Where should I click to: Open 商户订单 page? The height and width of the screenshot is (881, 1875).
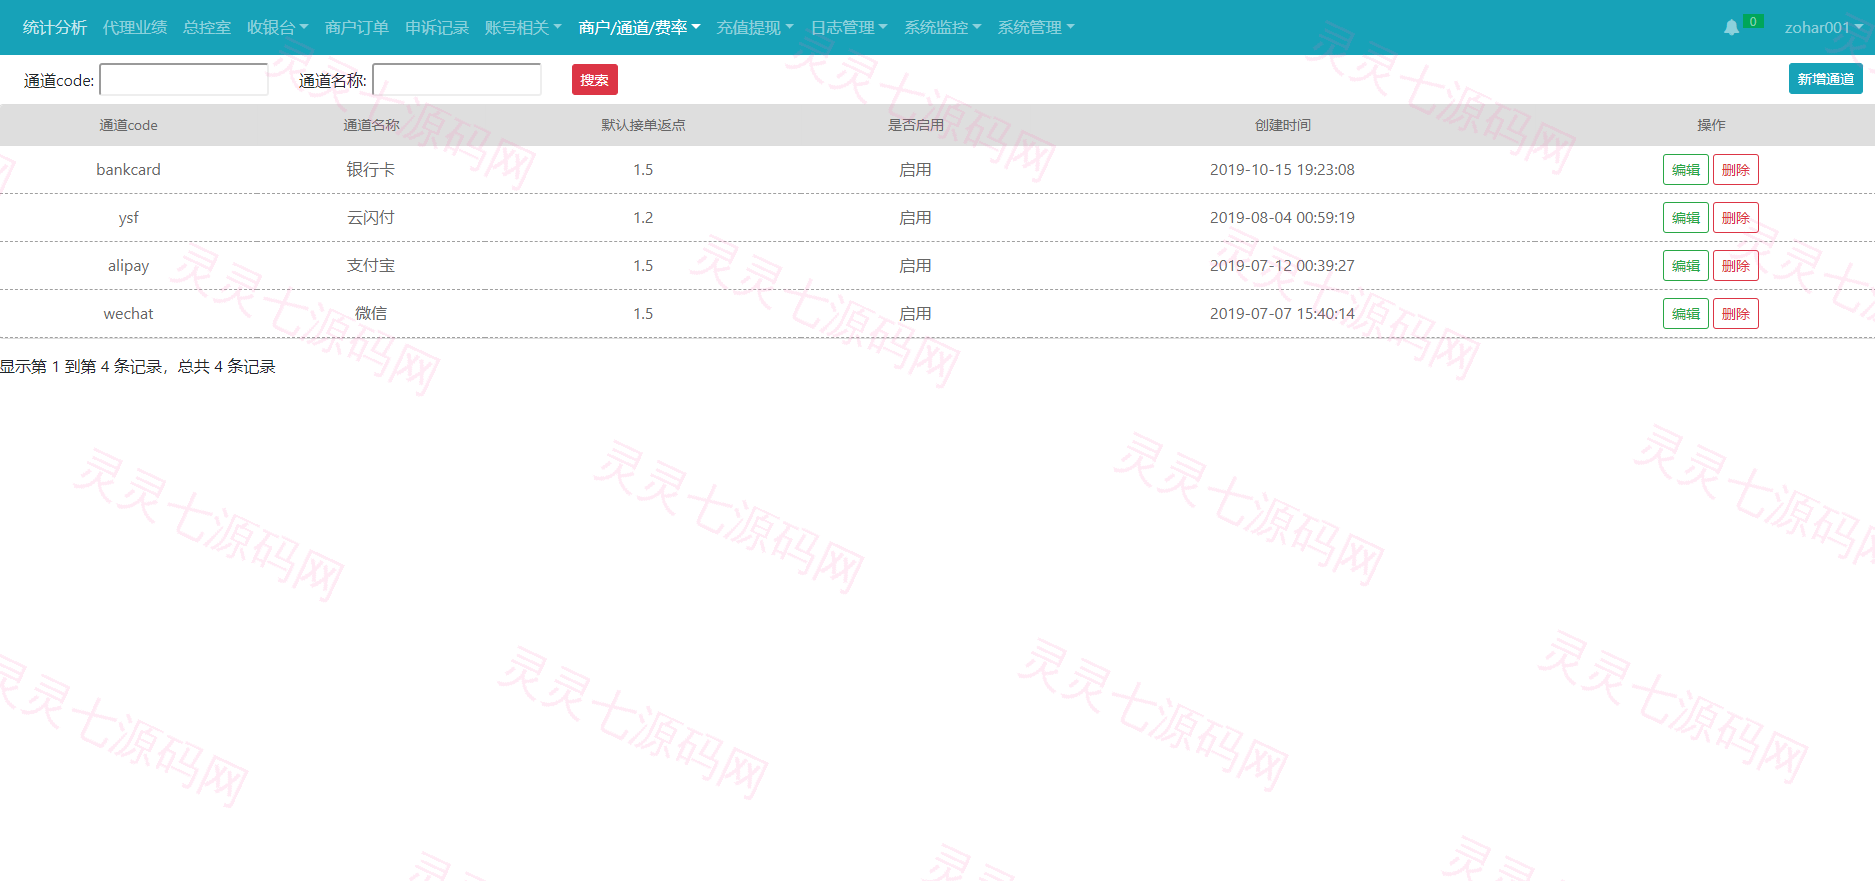point(357,28)
